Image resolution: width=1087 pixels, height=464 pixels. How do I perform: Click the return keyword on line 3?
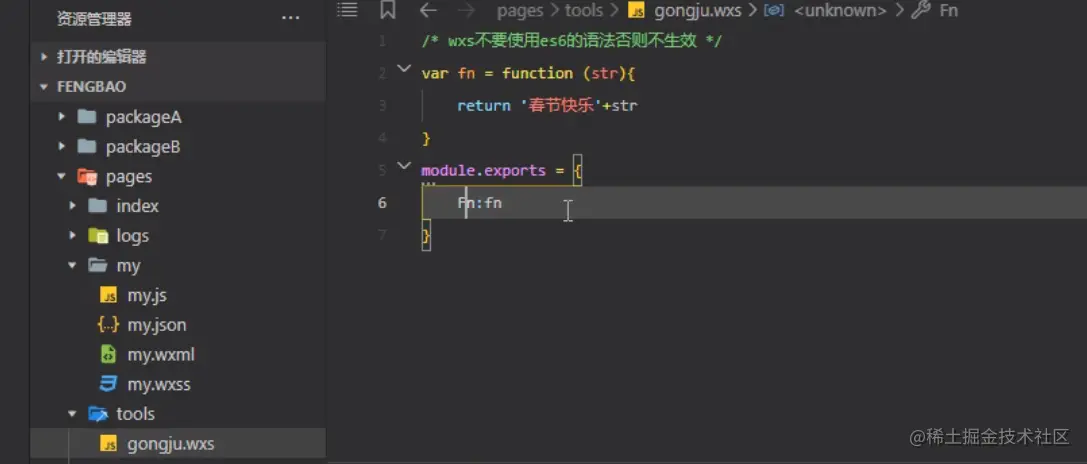coord(484,106)
